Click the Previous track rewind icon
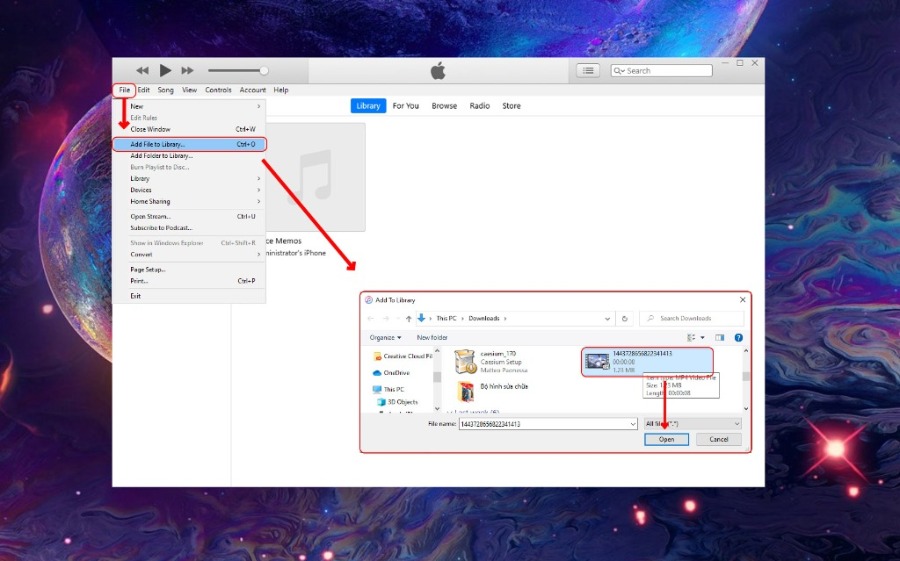 pos(142,71)
